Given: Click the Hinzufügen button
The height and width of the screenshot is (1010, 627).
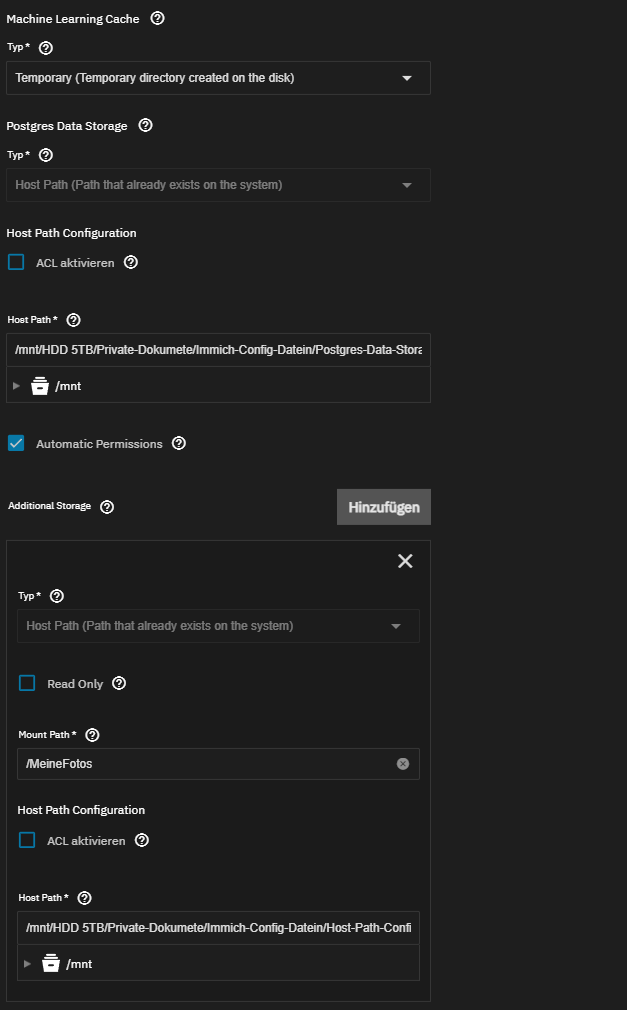Looking at the screenshot, I should (x=384, y=507).
